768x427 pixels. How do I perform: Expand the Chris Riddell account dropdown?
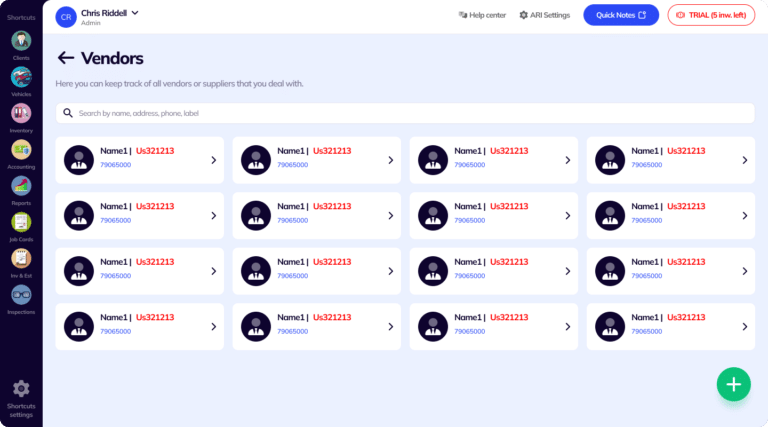click(x=135, y=13)
